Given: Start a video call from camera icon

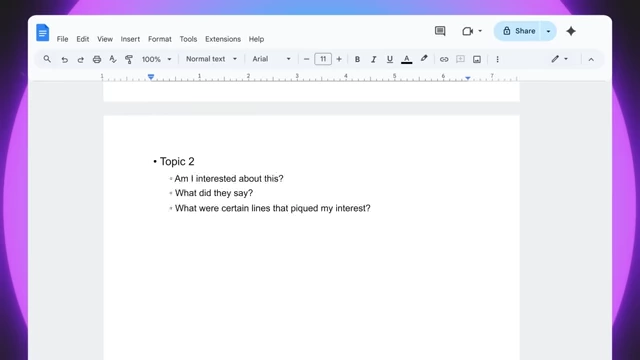Looking at the screenshot, I should click(x=468, y=31).
